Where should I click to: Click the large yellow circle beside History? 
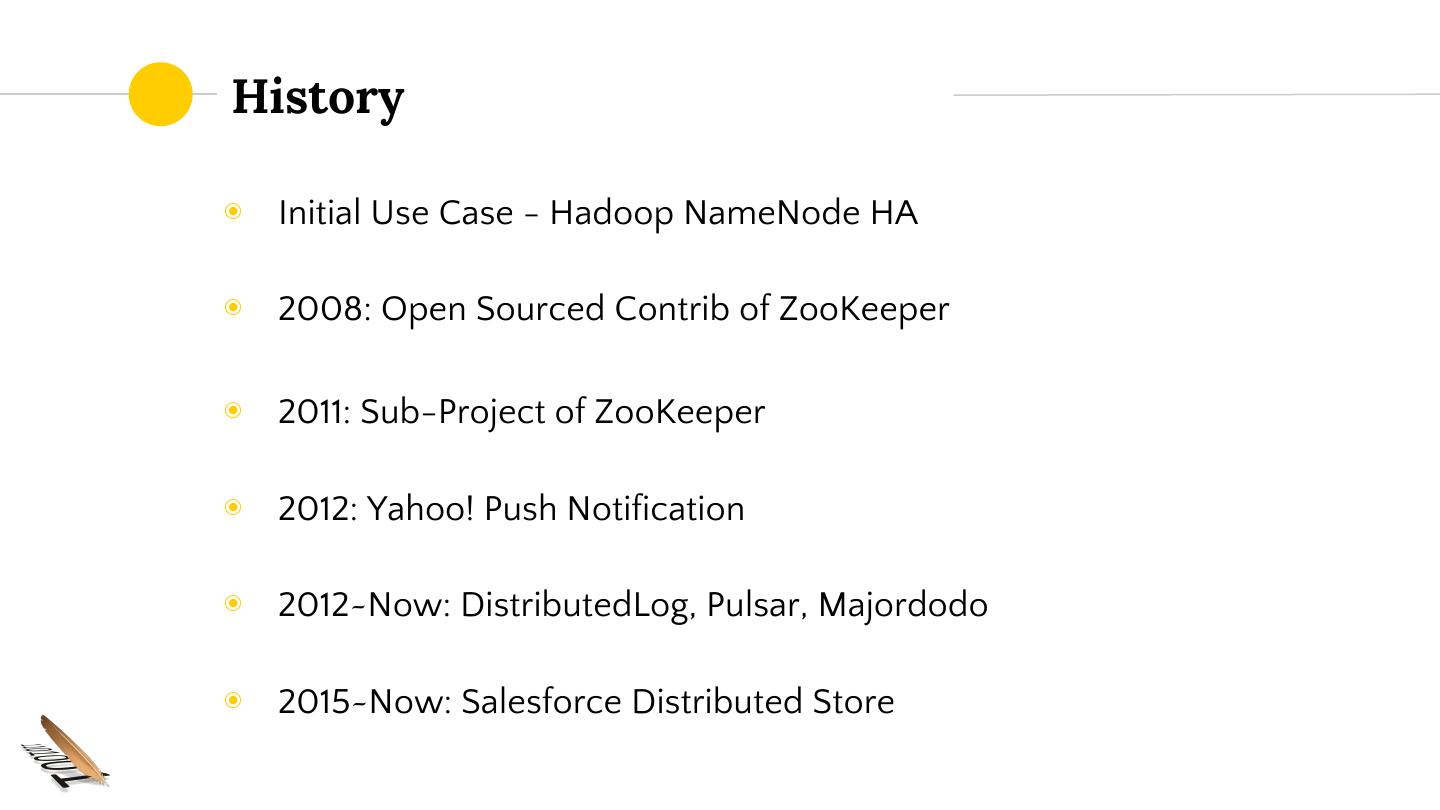(x=160, y=94)
